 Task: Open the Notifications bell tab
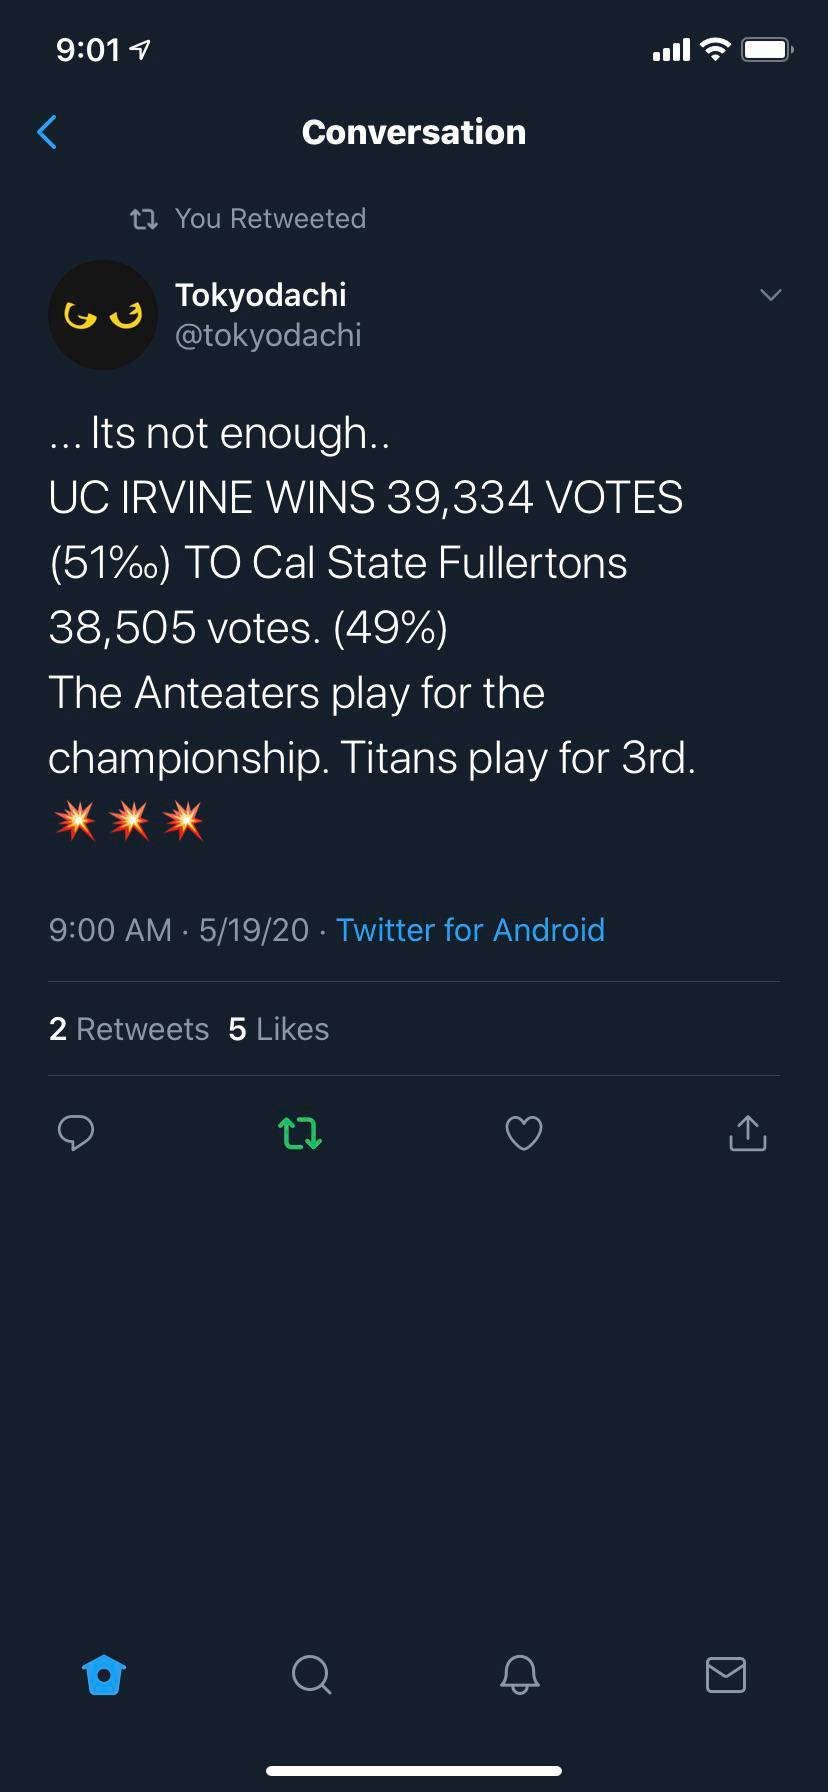click(519, 1674)
